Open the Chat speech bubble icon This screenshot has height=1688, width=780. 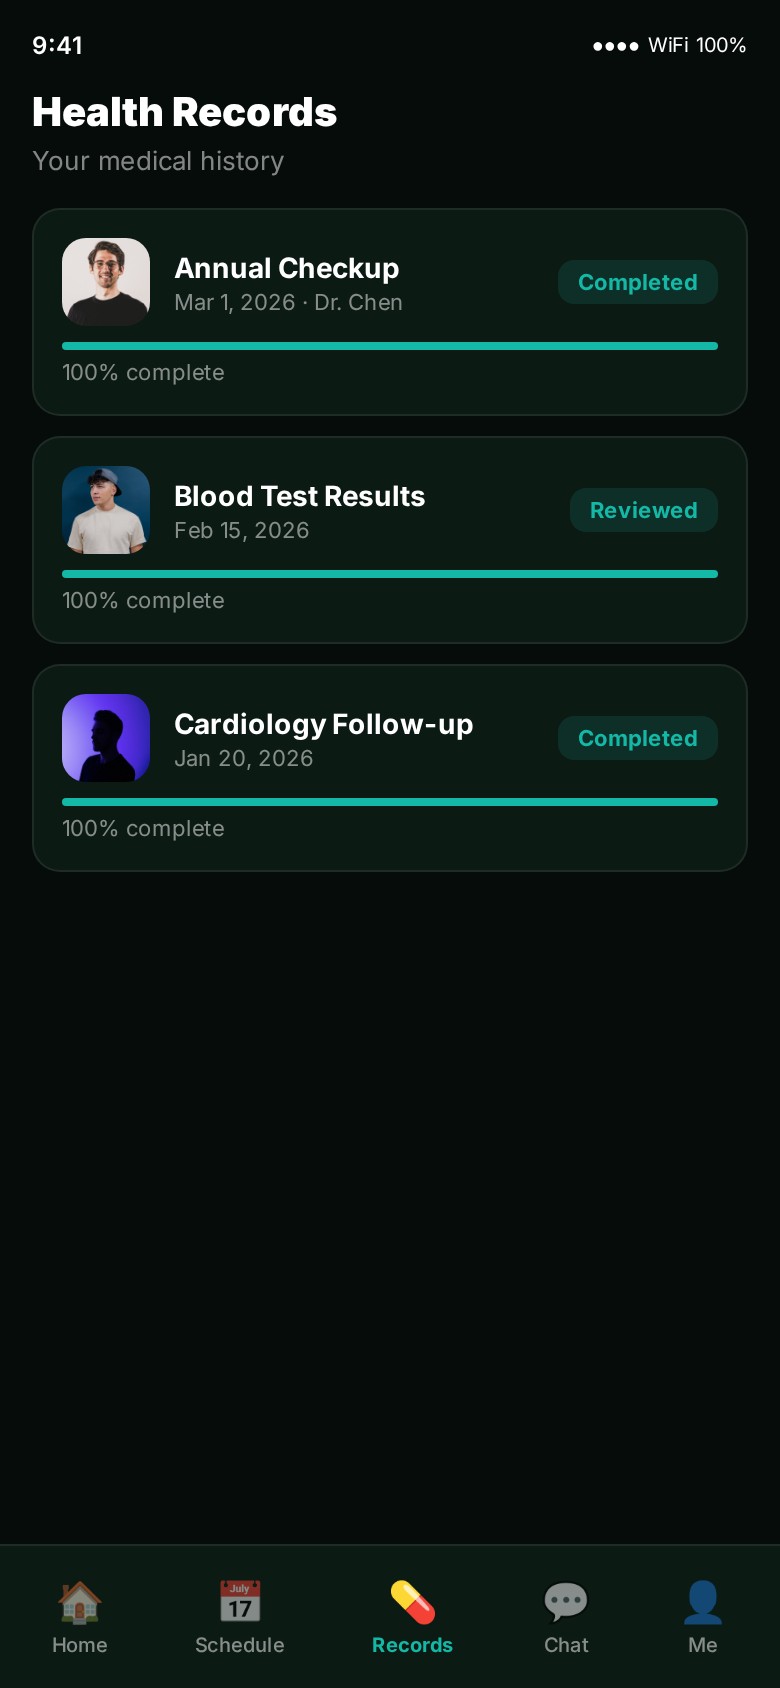566,1602
